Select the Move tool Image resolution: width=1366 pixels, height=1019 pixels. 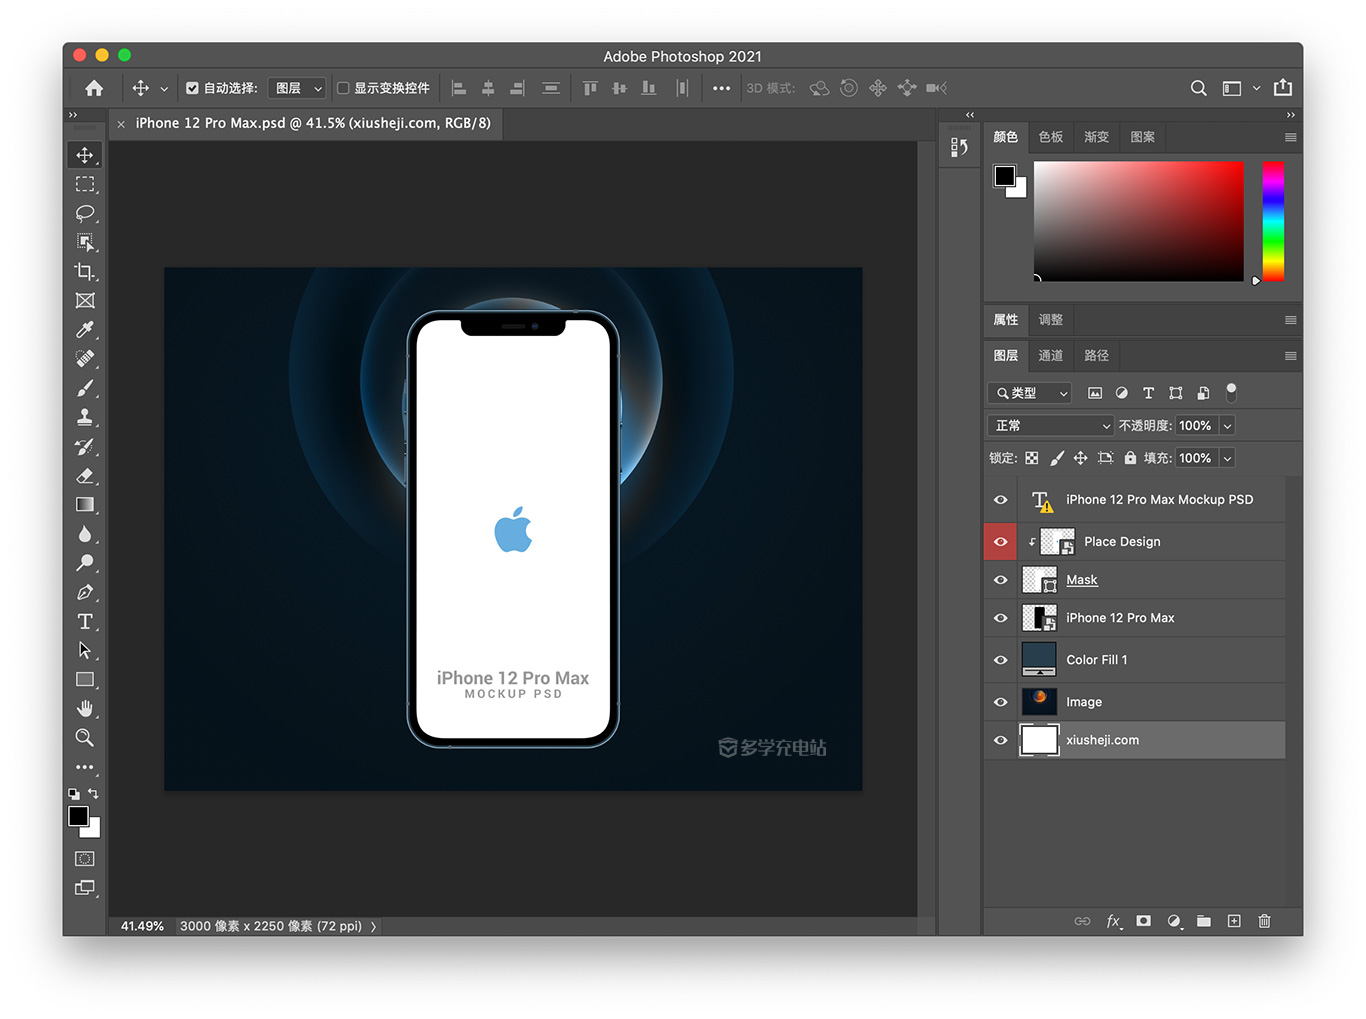pyautogui.click(x=85, y=155)
